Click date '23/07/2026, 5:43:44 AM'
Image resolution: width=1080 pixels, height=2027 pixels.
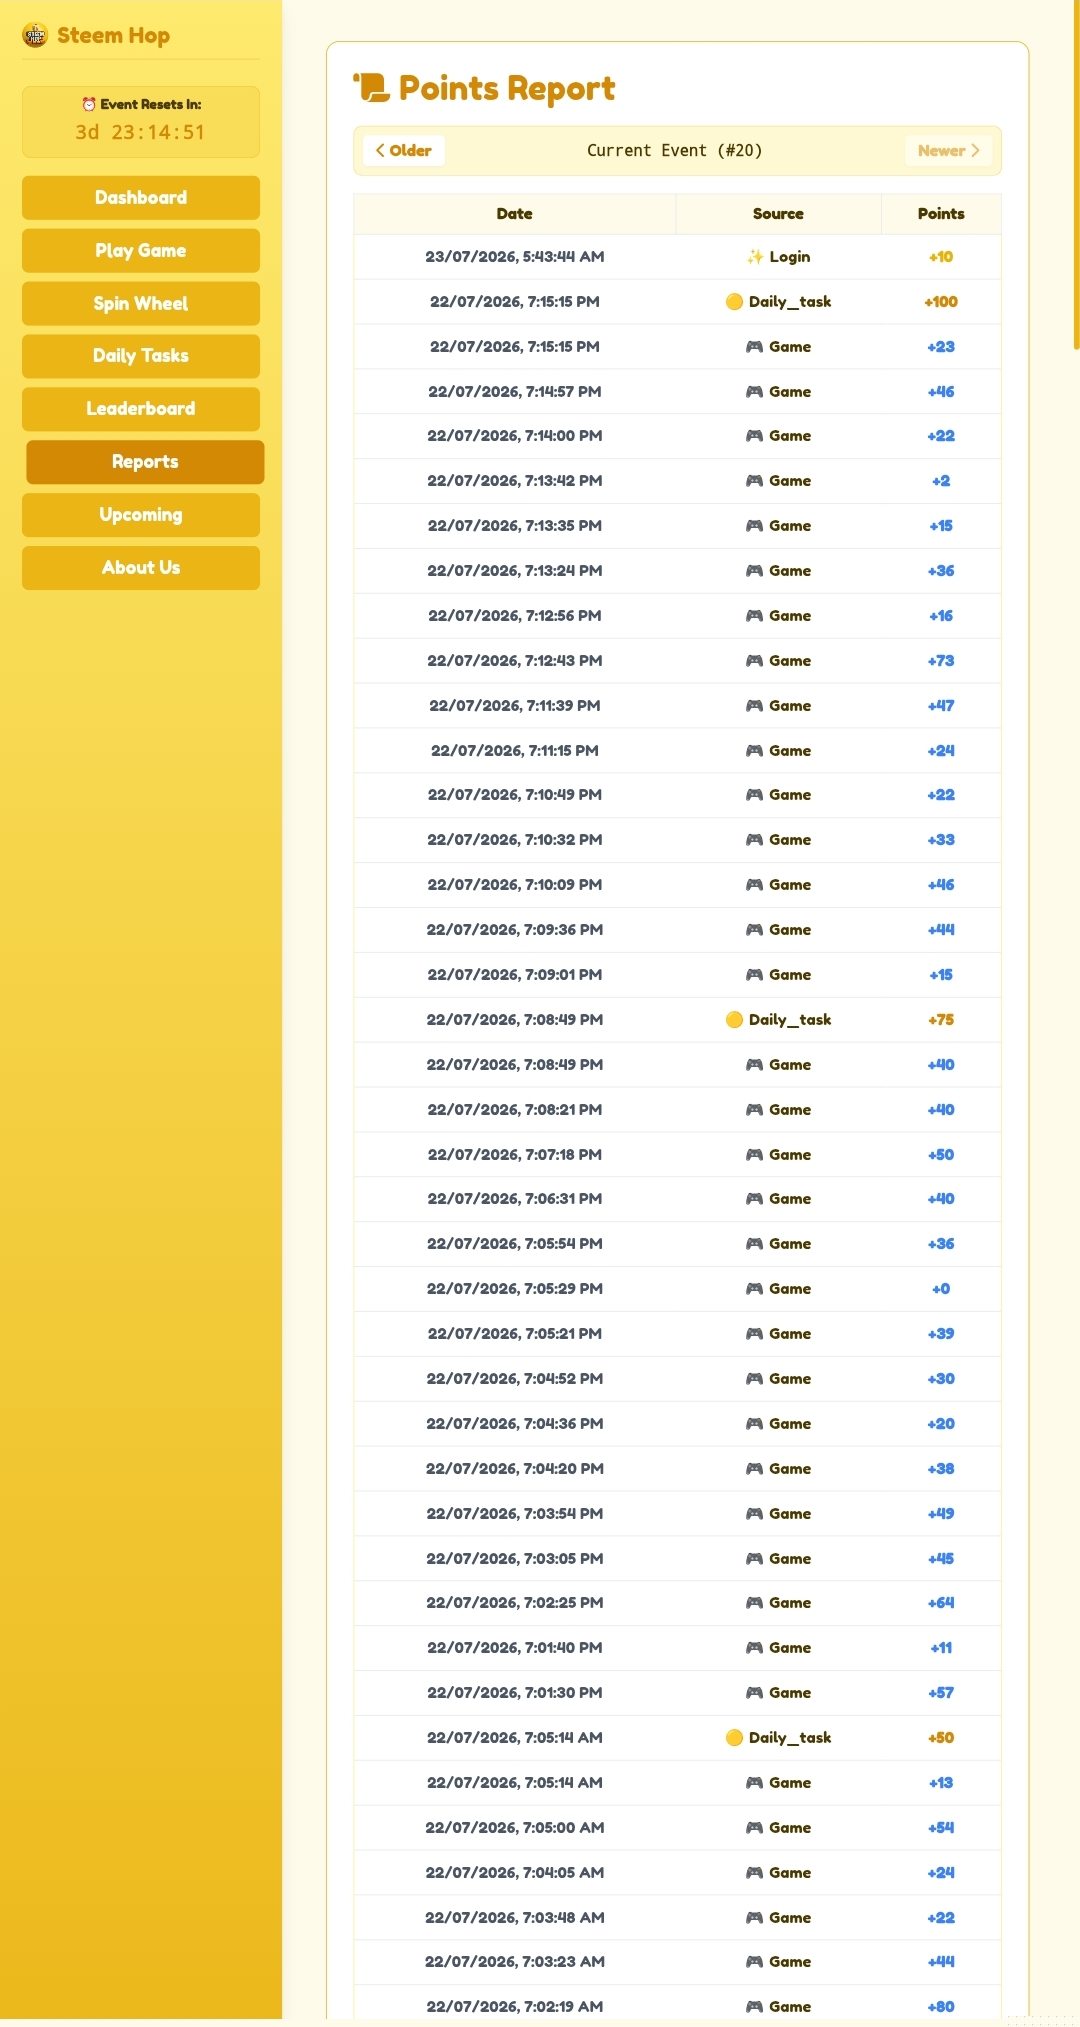515,257
